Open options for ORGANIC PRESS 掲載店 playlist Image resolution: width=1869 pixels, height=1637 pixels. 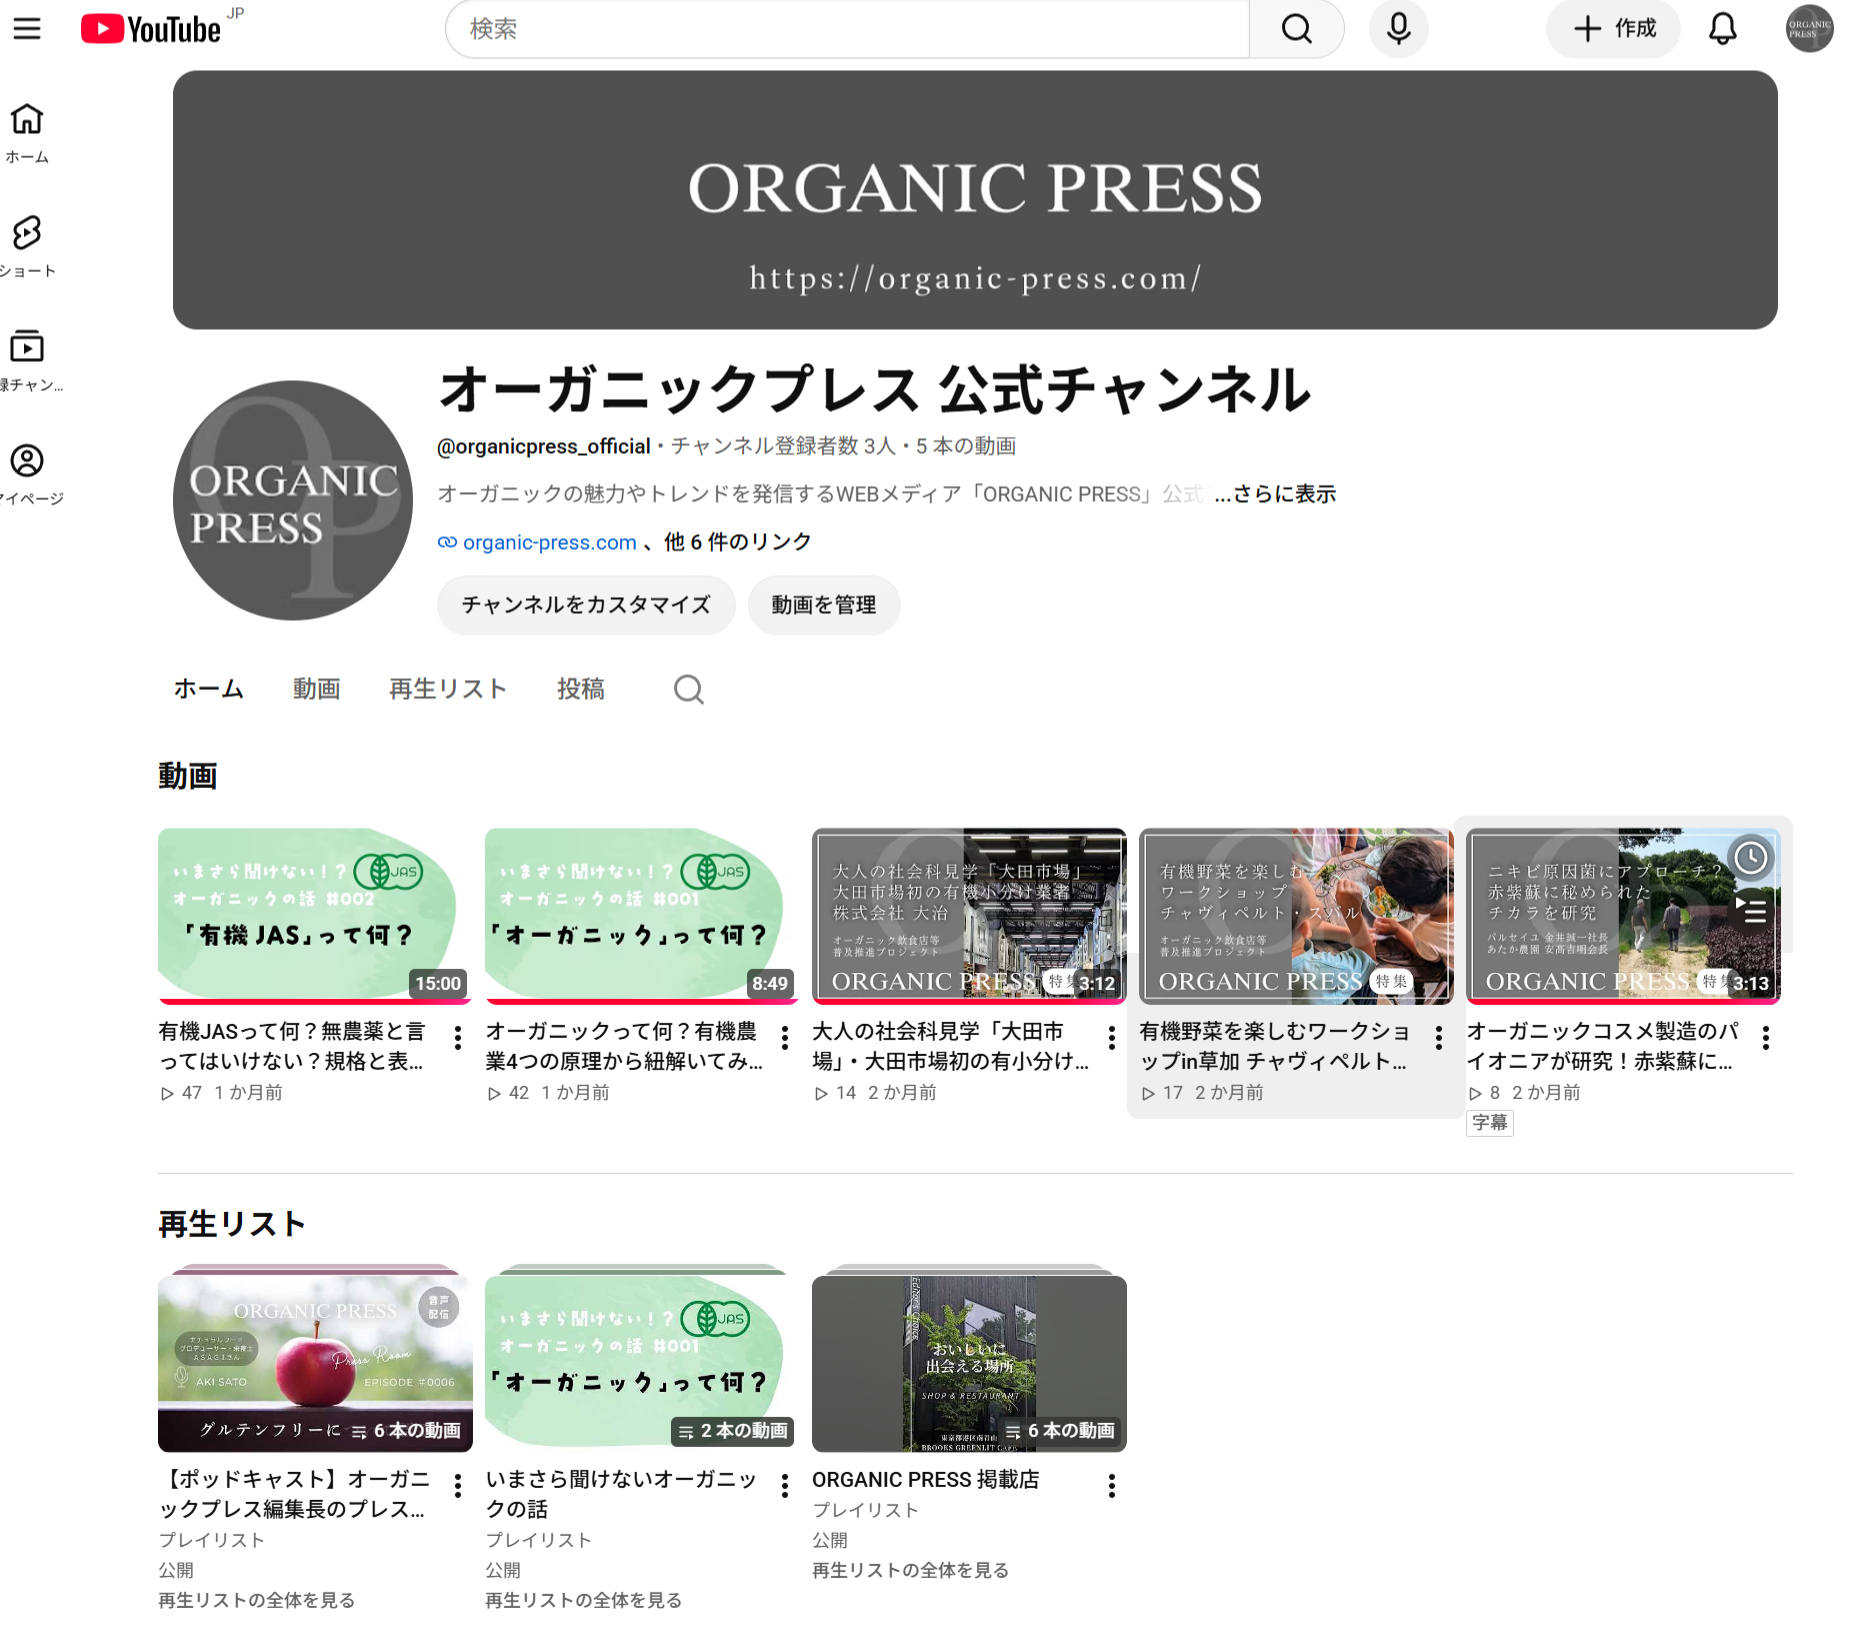[1111, 1486]
